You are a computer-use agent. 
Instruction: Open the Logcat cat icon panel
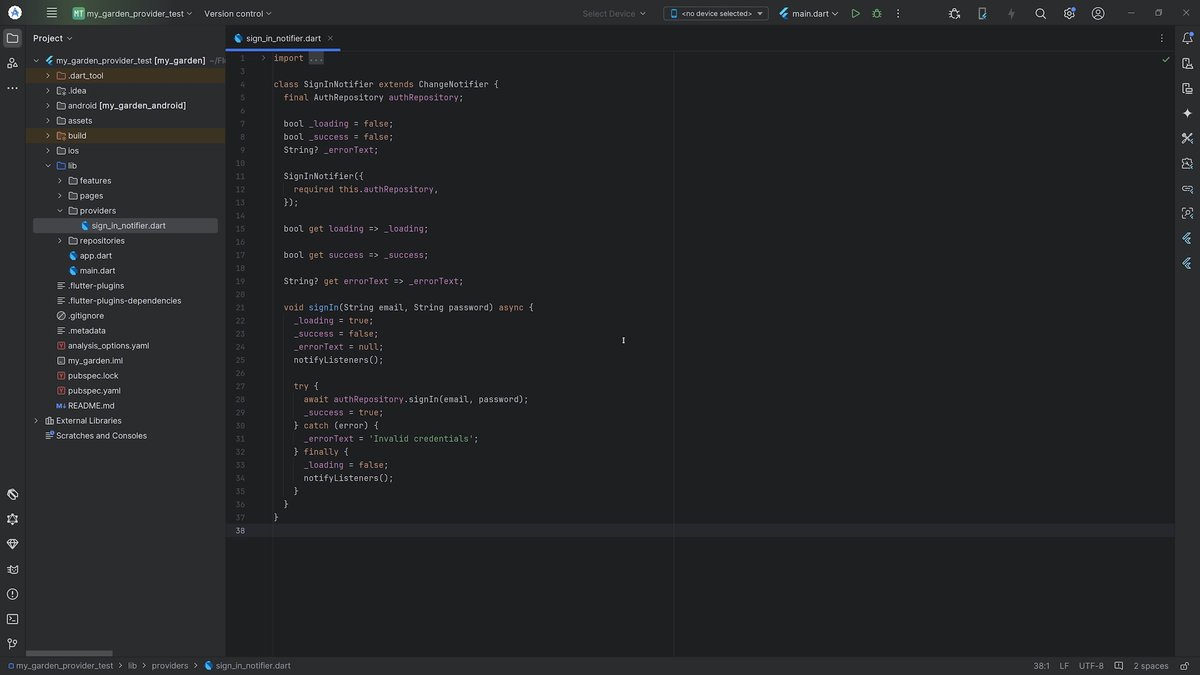point(12,569)
